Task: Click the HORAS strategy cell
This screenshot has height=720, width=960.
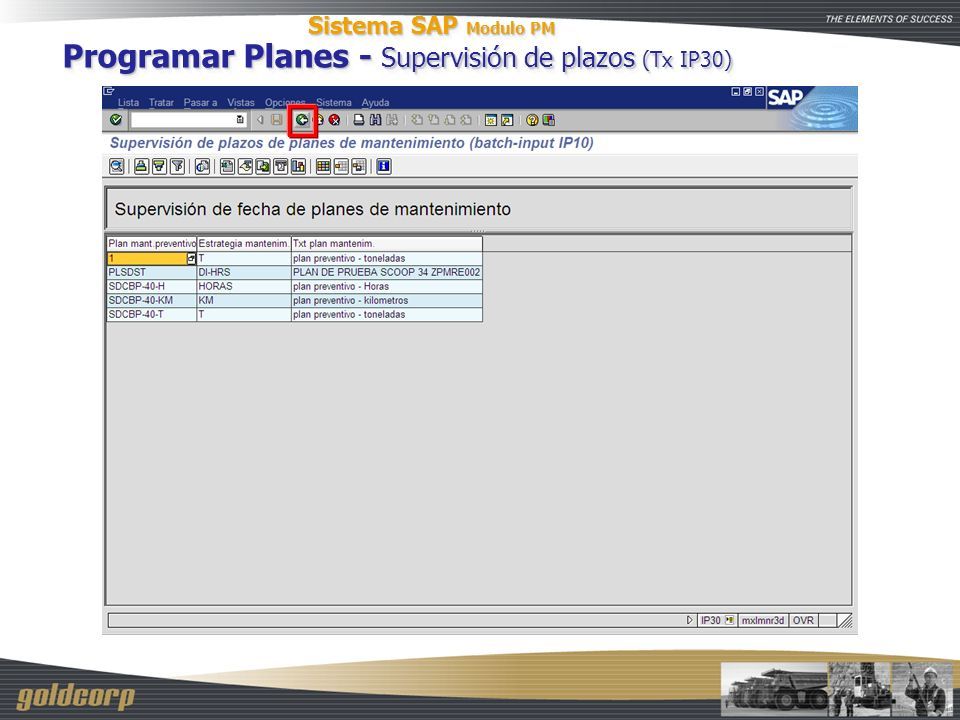Action: point(244,287)
